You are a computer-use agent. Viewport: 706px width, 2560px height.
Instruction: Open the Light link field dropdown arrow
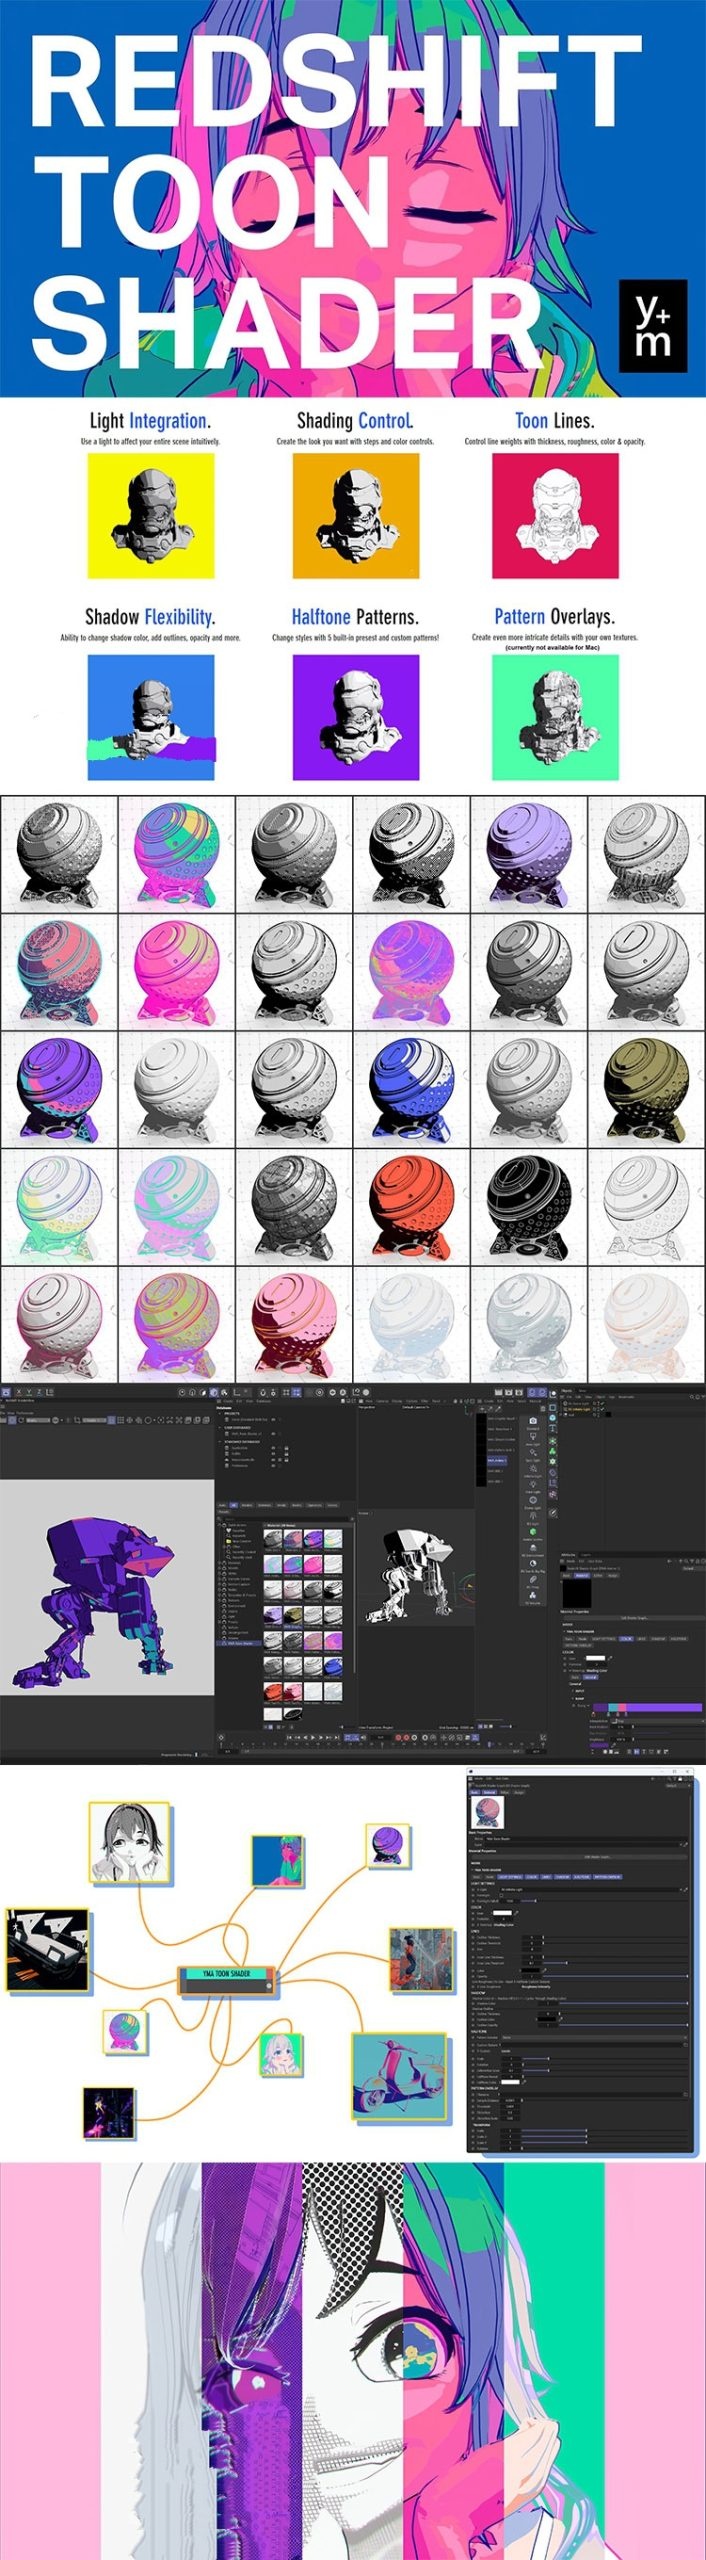point(681,1890)
